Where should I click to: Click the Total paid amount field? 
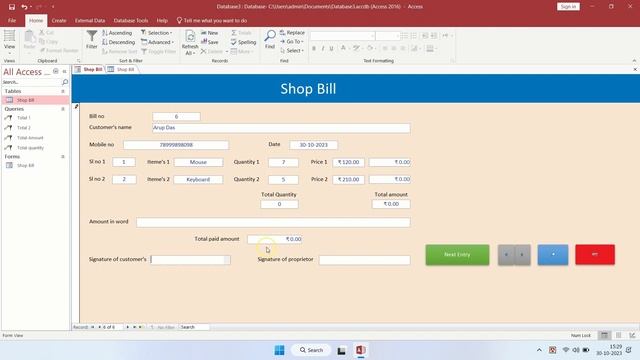point(275,239)
